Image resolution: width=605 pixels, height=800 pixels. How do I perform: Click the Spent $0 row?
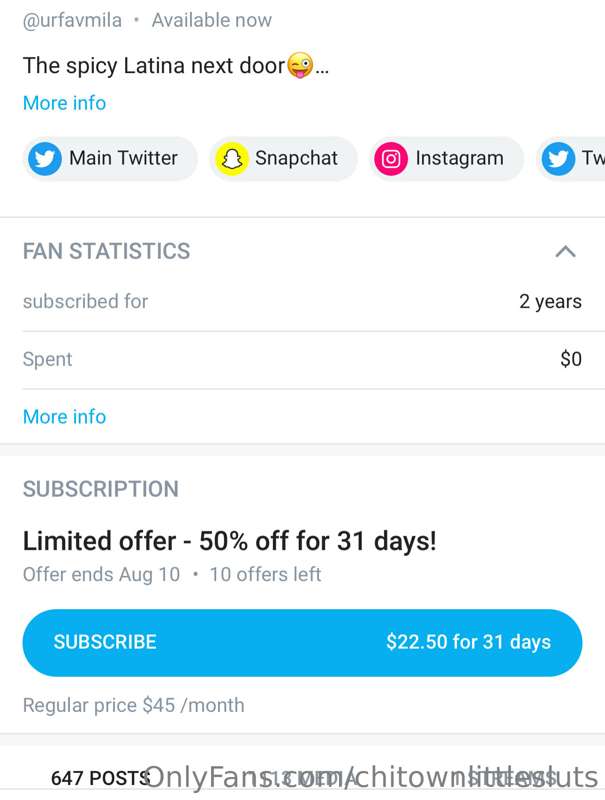[302, 359]
